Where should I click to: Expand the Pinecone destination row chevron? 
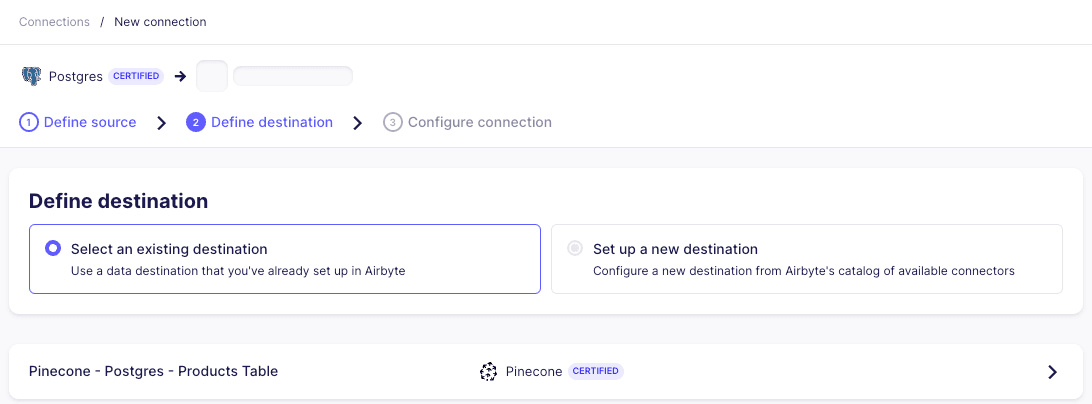click(1052, 372)
